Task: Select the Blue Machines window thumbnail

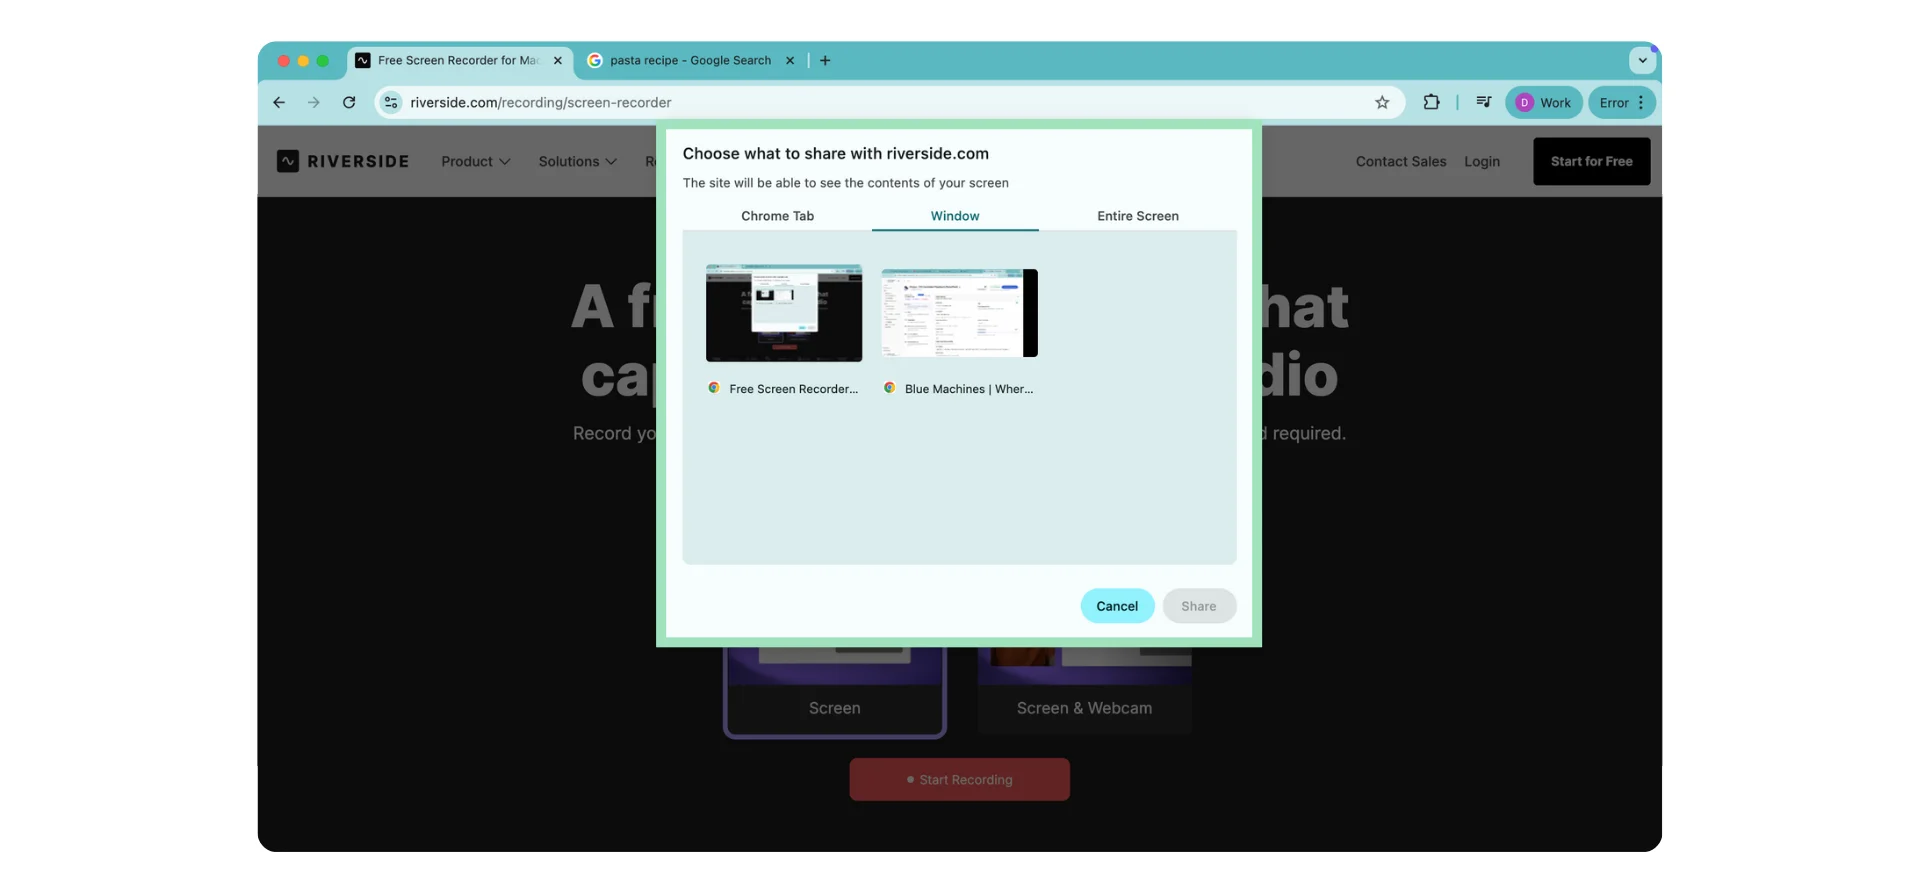Action: (959, 313)
